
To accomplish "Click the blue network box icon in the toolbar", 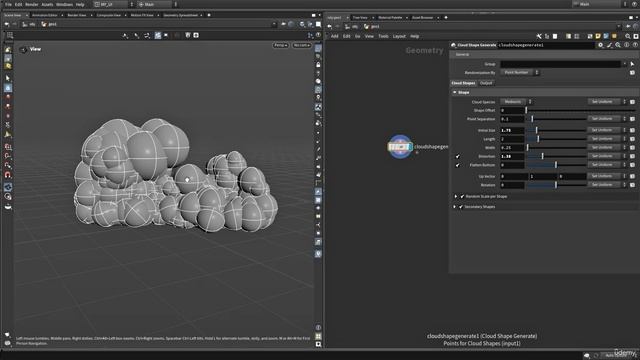I will pyautogui.click(x=606, y=36).
